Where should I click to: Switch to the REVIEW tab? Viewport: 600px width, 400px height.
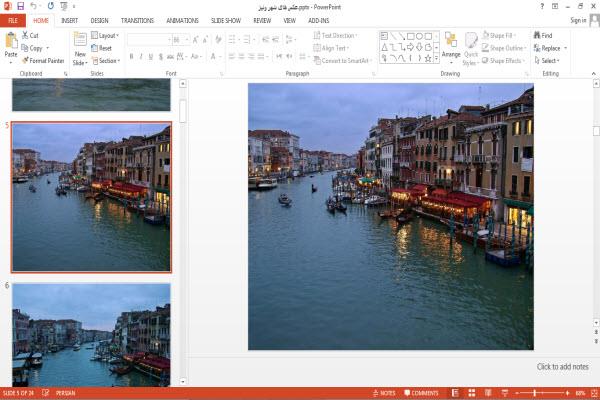pos(262,21)
